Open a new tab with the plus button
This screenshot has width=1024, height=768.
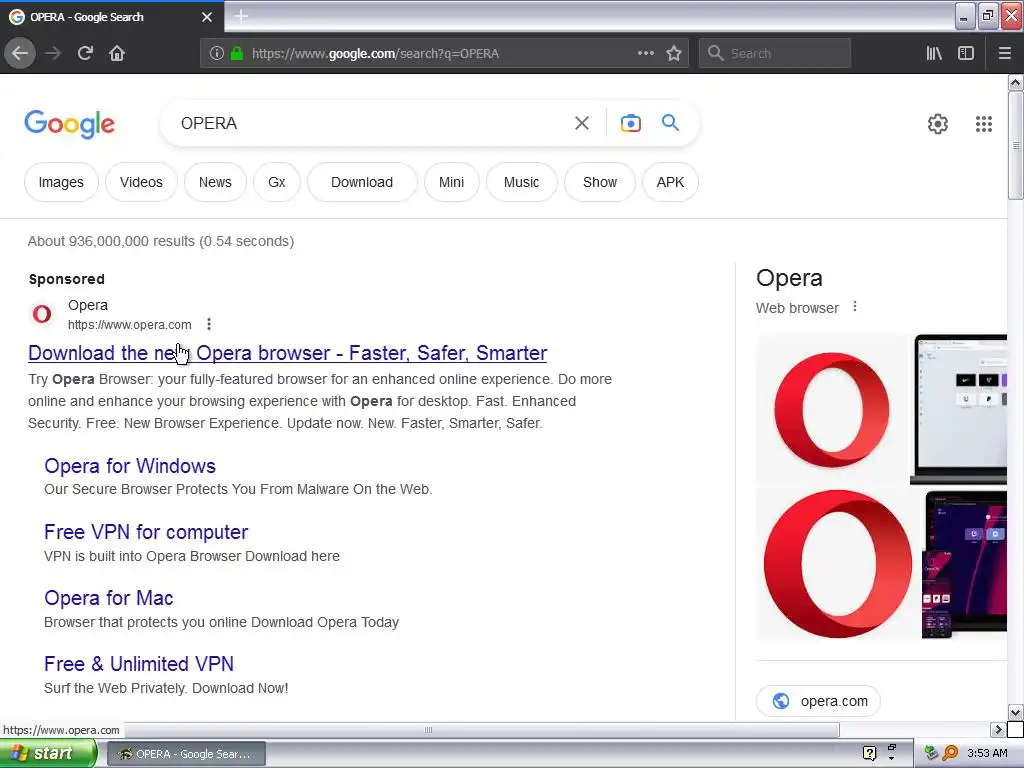coord(241,16)
